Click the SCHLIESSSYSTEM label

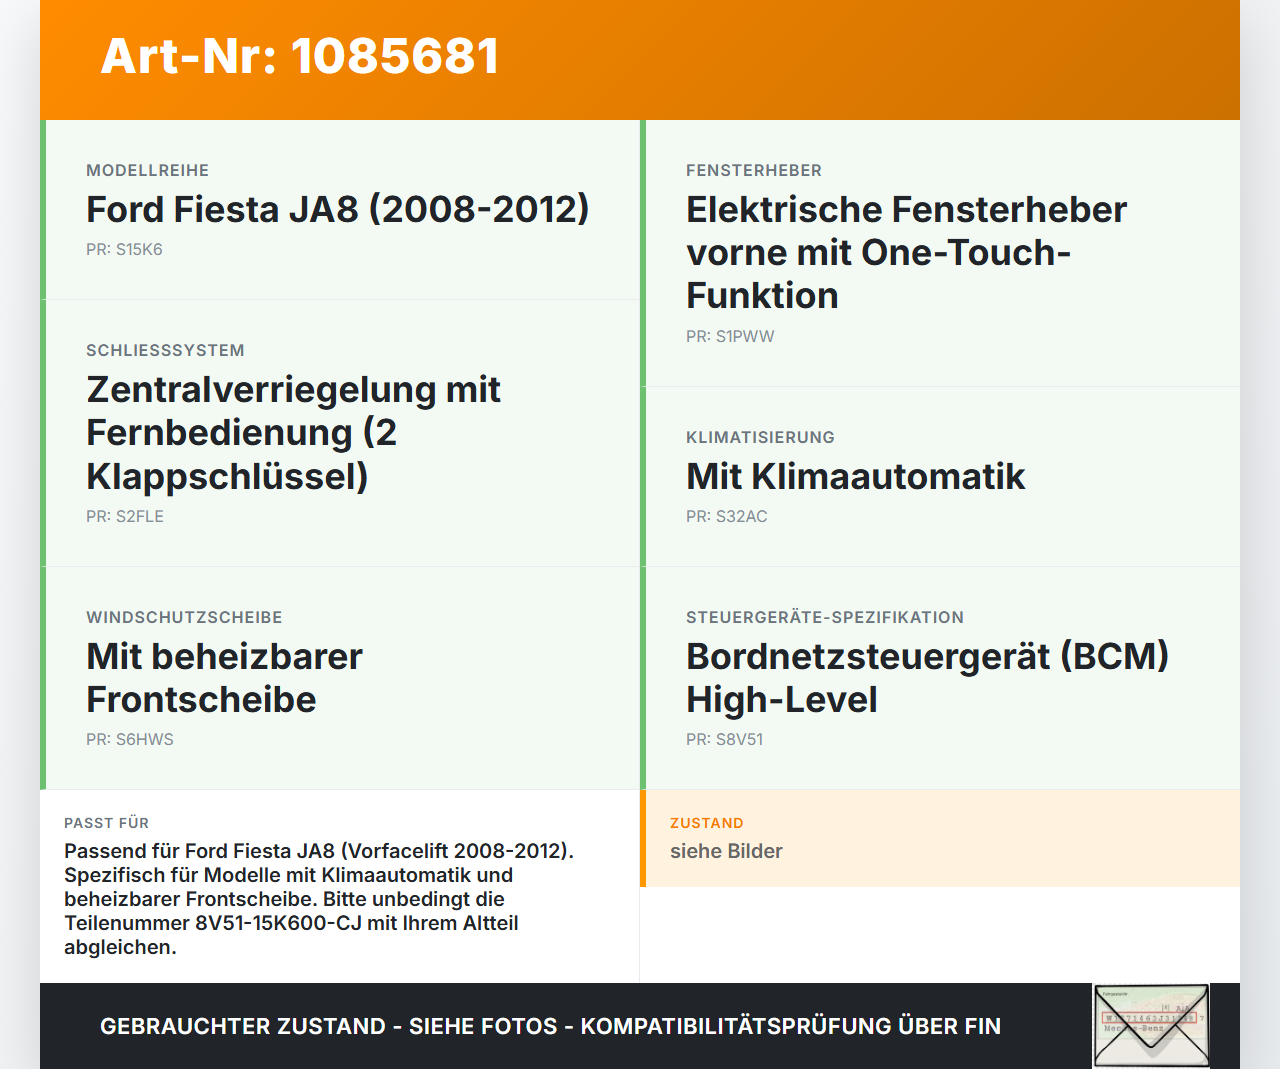[165, 351]
